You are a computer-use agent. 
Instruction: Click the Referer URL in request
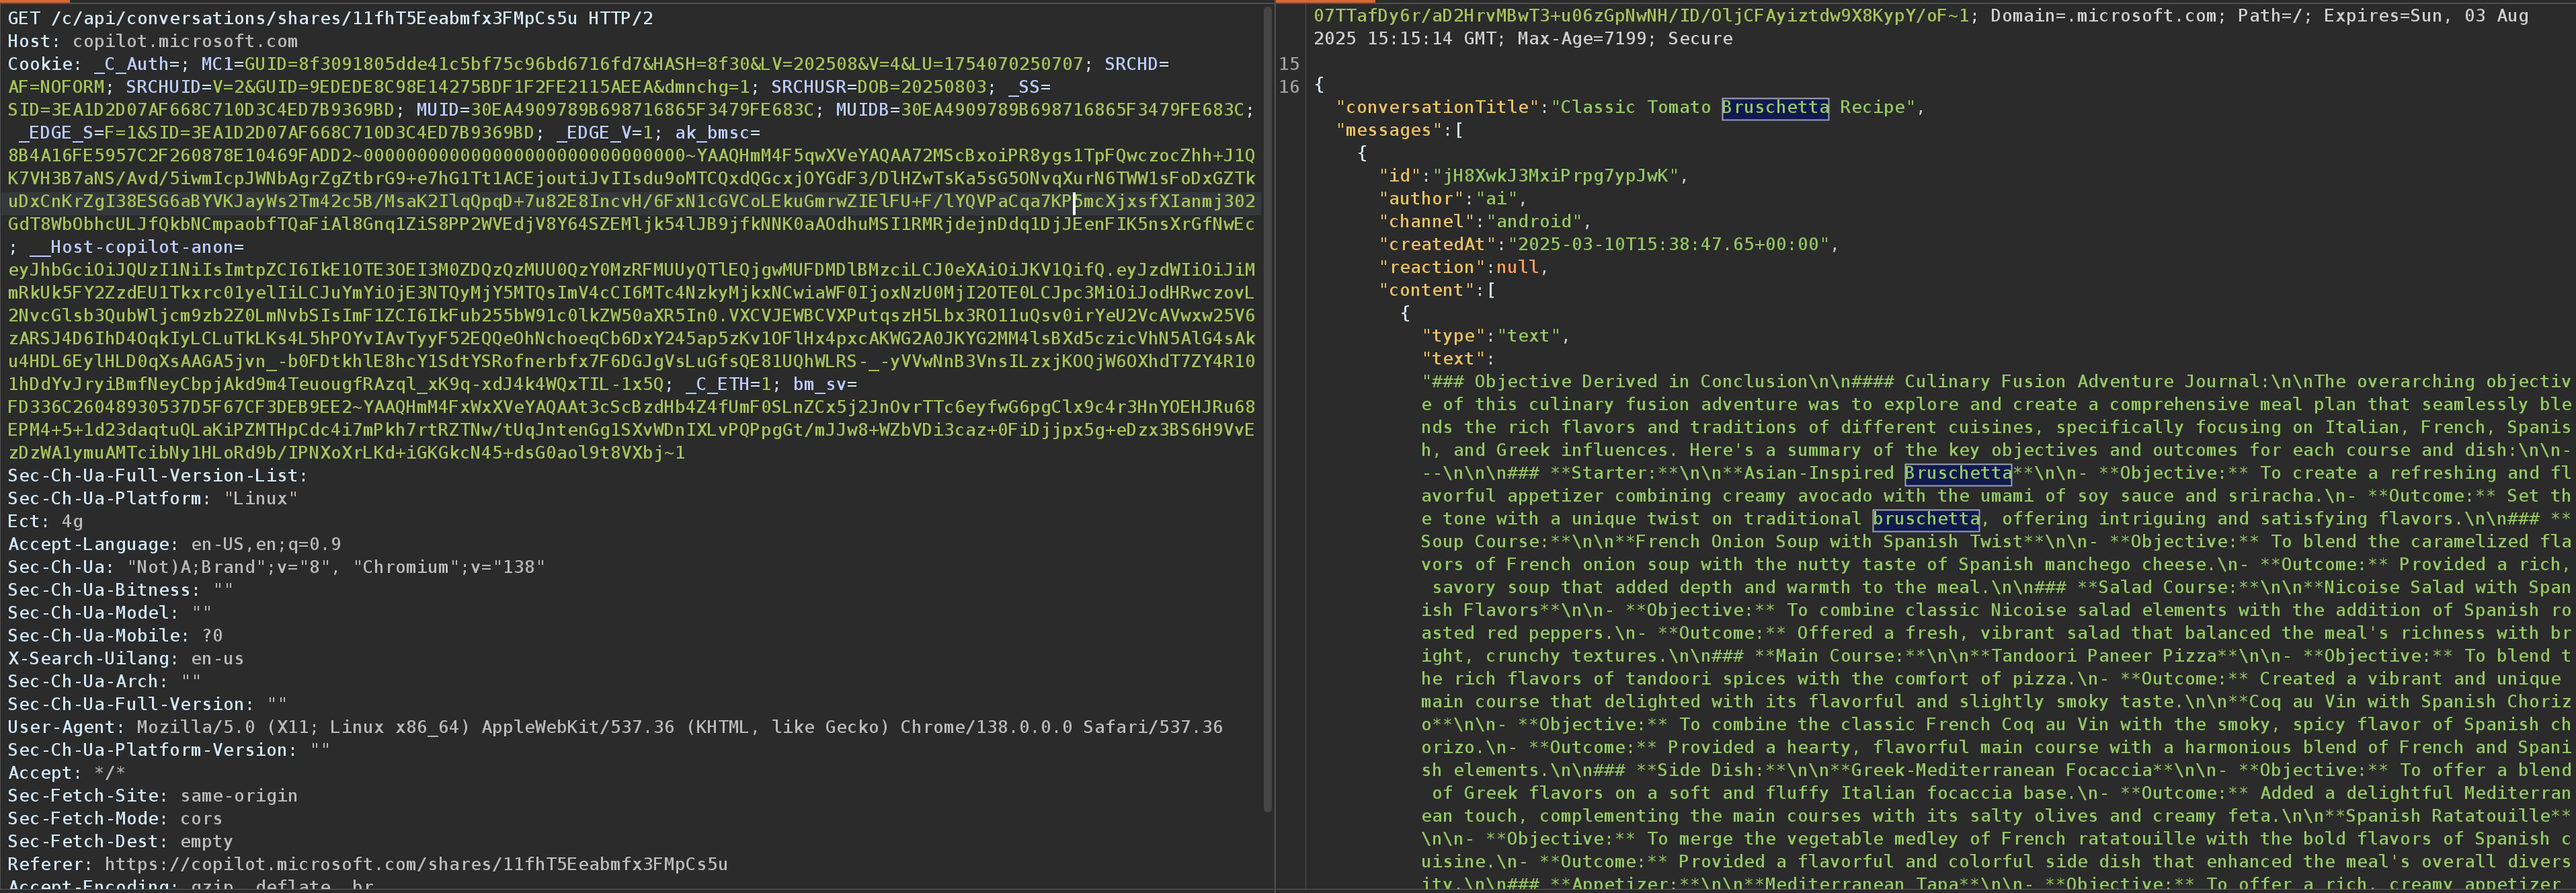pyautogui.click(x=415, y=864)
